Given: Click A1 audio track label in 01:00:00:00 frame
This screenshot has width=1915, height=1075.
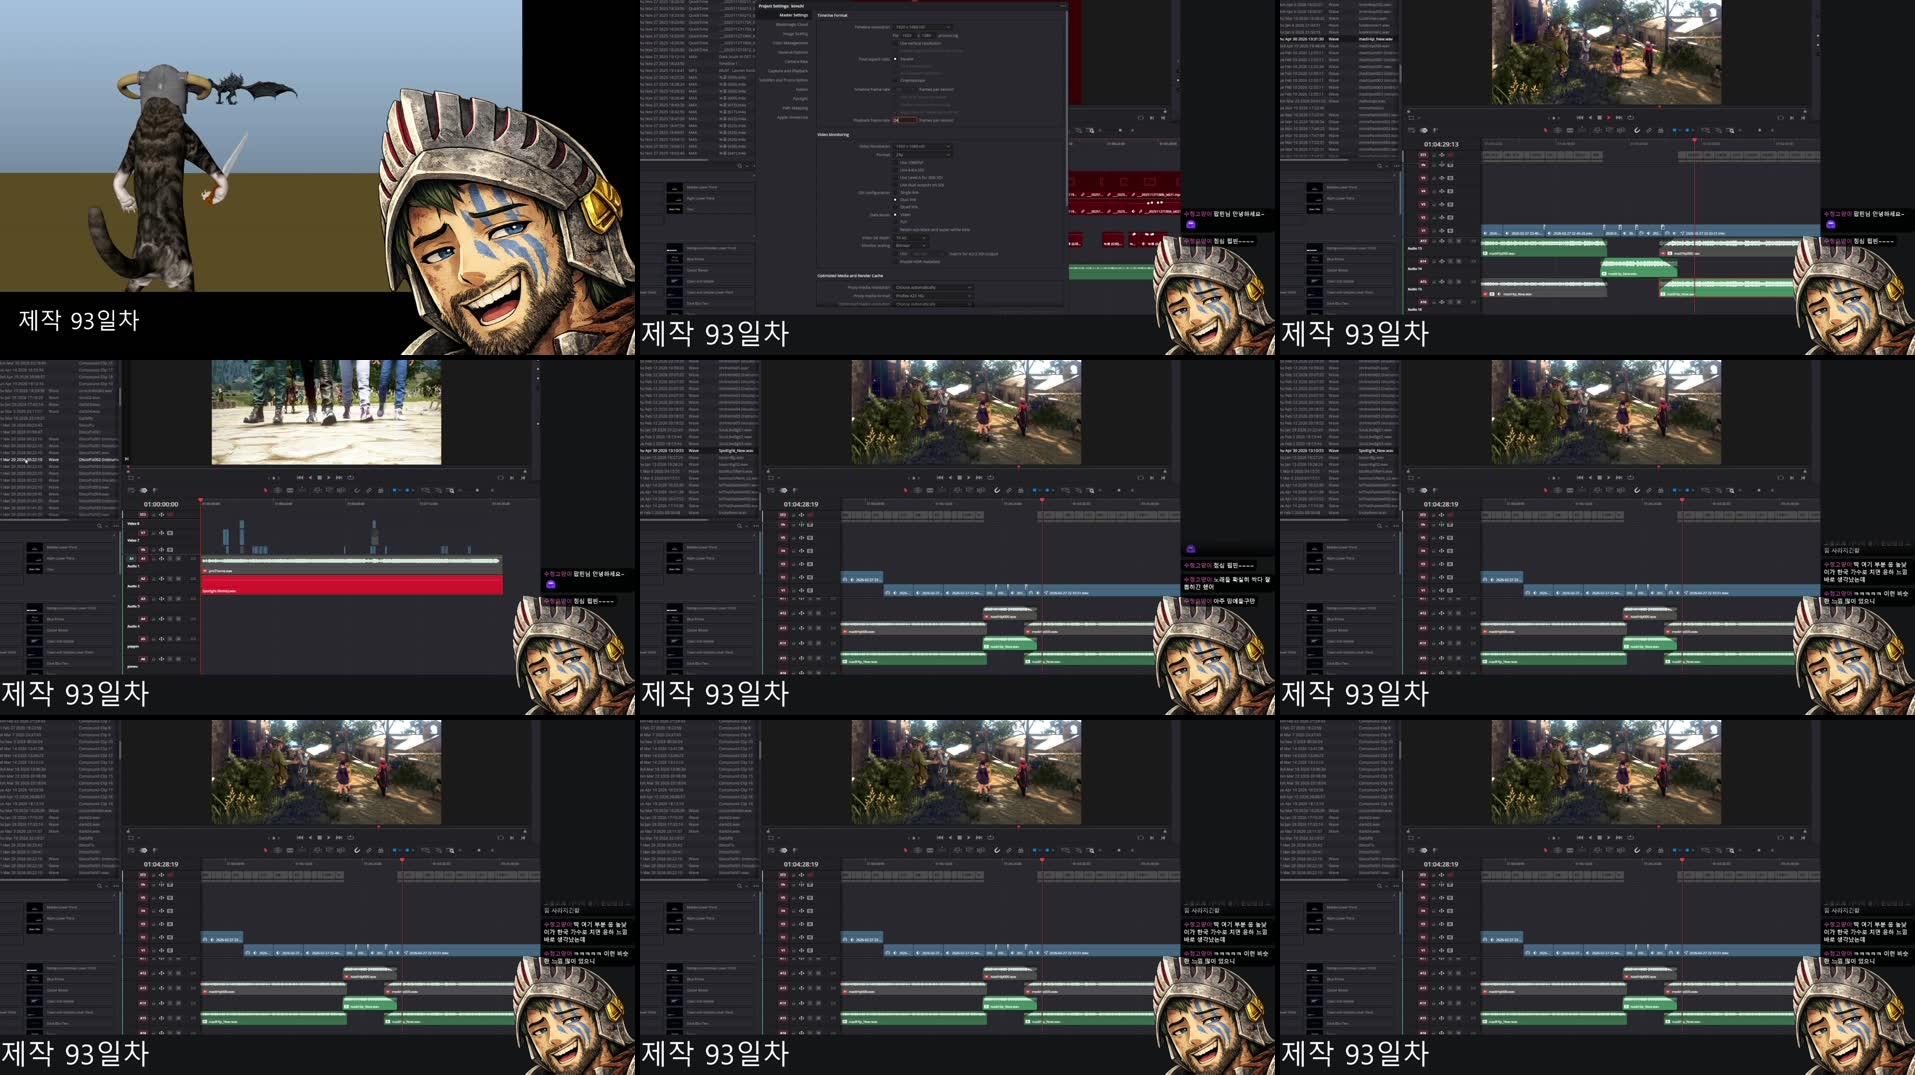Looking at the screenshot, I should coord(143,559).
